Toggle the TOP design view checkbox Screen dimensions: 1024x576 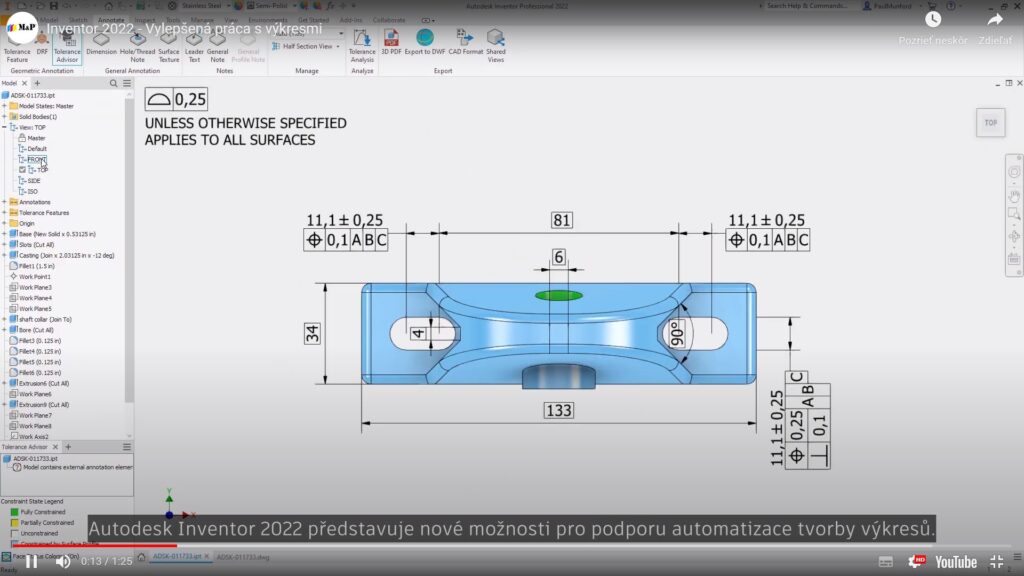[x=22, y=170]
